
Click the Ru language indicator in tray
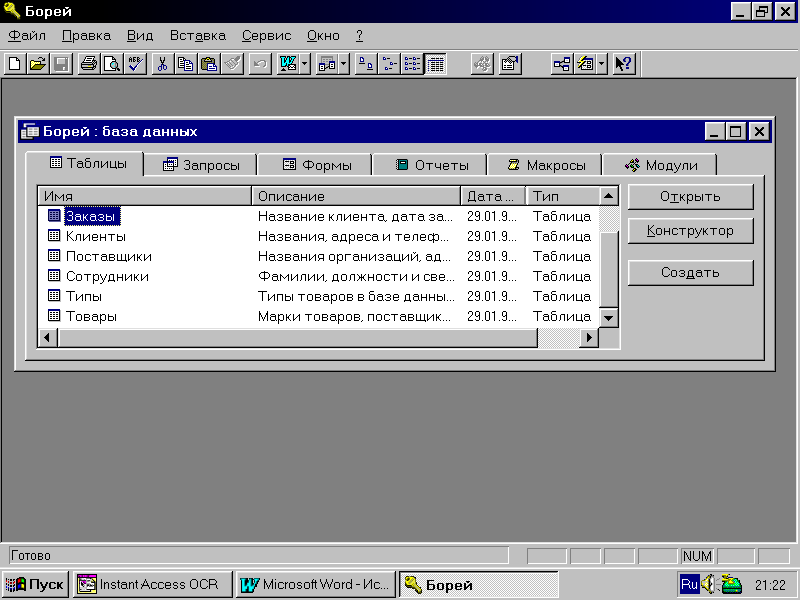[689, 584]
